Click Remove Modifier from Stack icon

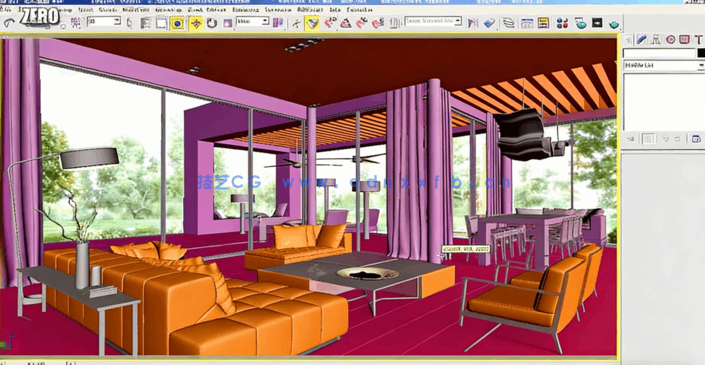point(678,139)
